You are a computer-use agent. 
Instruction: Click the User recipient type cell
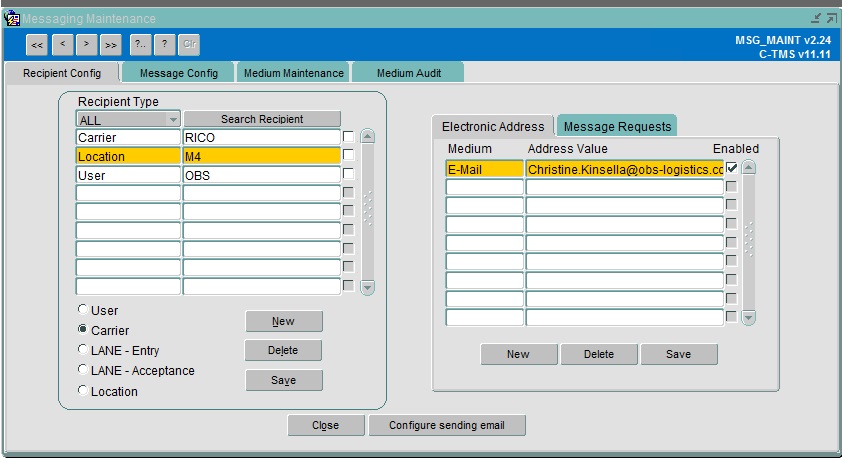[x=128, y=175]
